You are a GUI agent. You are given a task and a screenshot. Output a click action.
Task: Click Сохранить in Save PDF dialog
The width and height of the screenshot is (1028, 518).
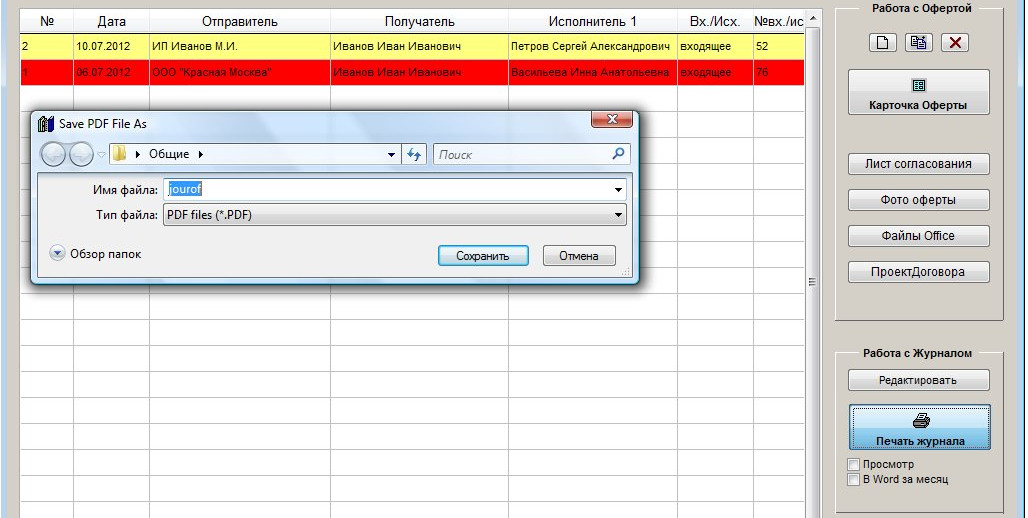483,256
